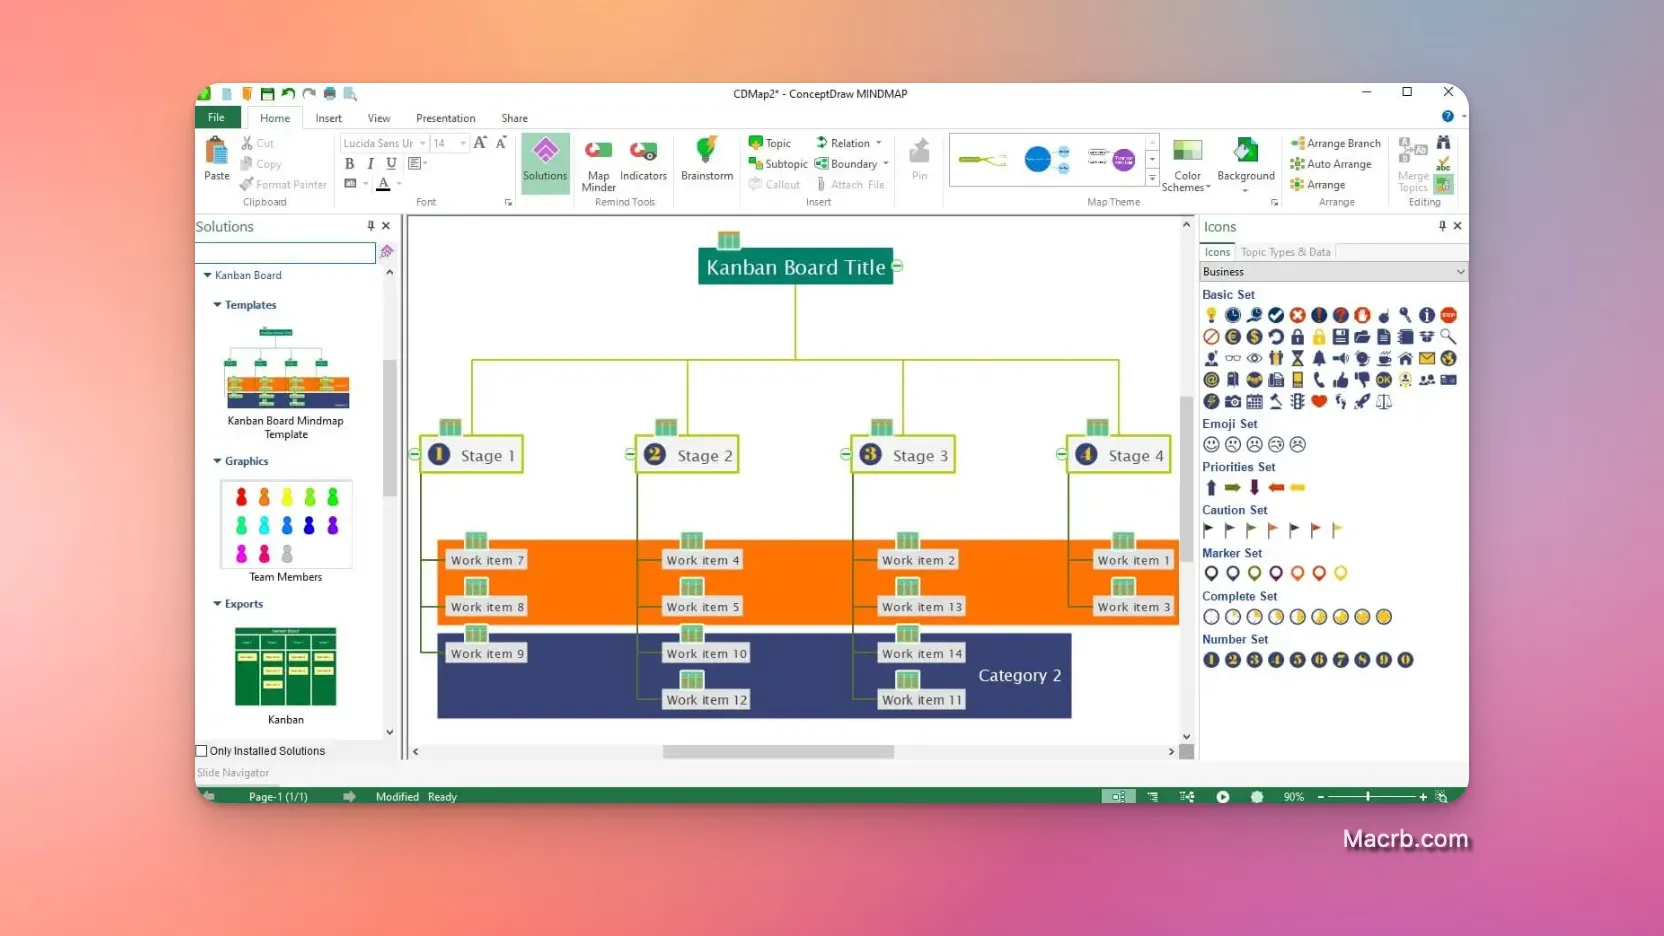Image resolution: width=1664 pixels, height=936 pixels.
Task: Insert a Subtopic
Action: tap(778, 164)
